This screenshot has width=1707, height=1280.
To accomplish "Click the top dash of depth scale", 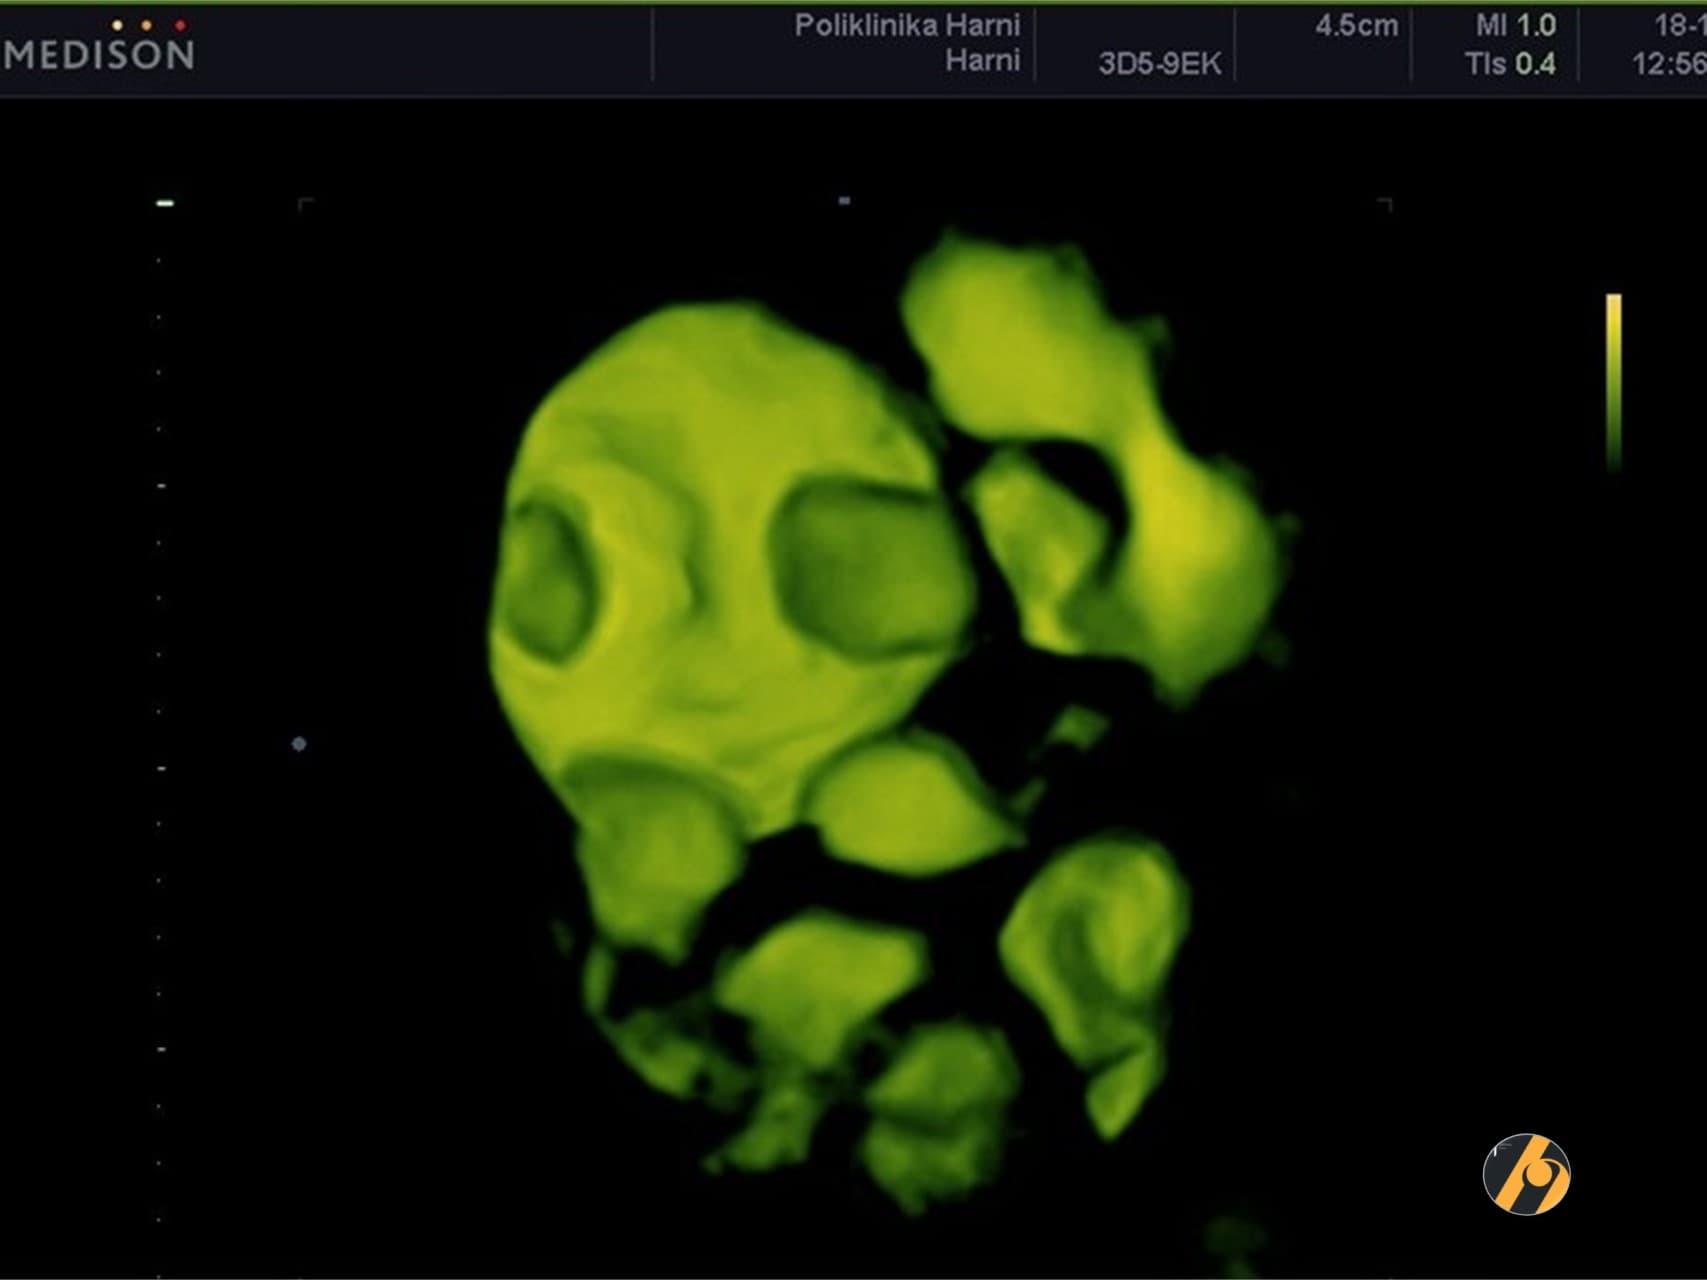I will pyautogui.click(x=165, y=203).
